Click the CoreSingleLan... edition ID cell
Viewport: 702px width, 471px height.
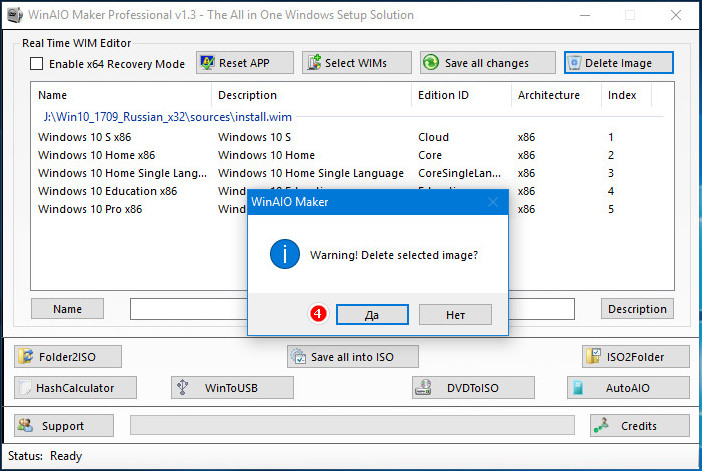pyautogui.click(x=459, y=173)
